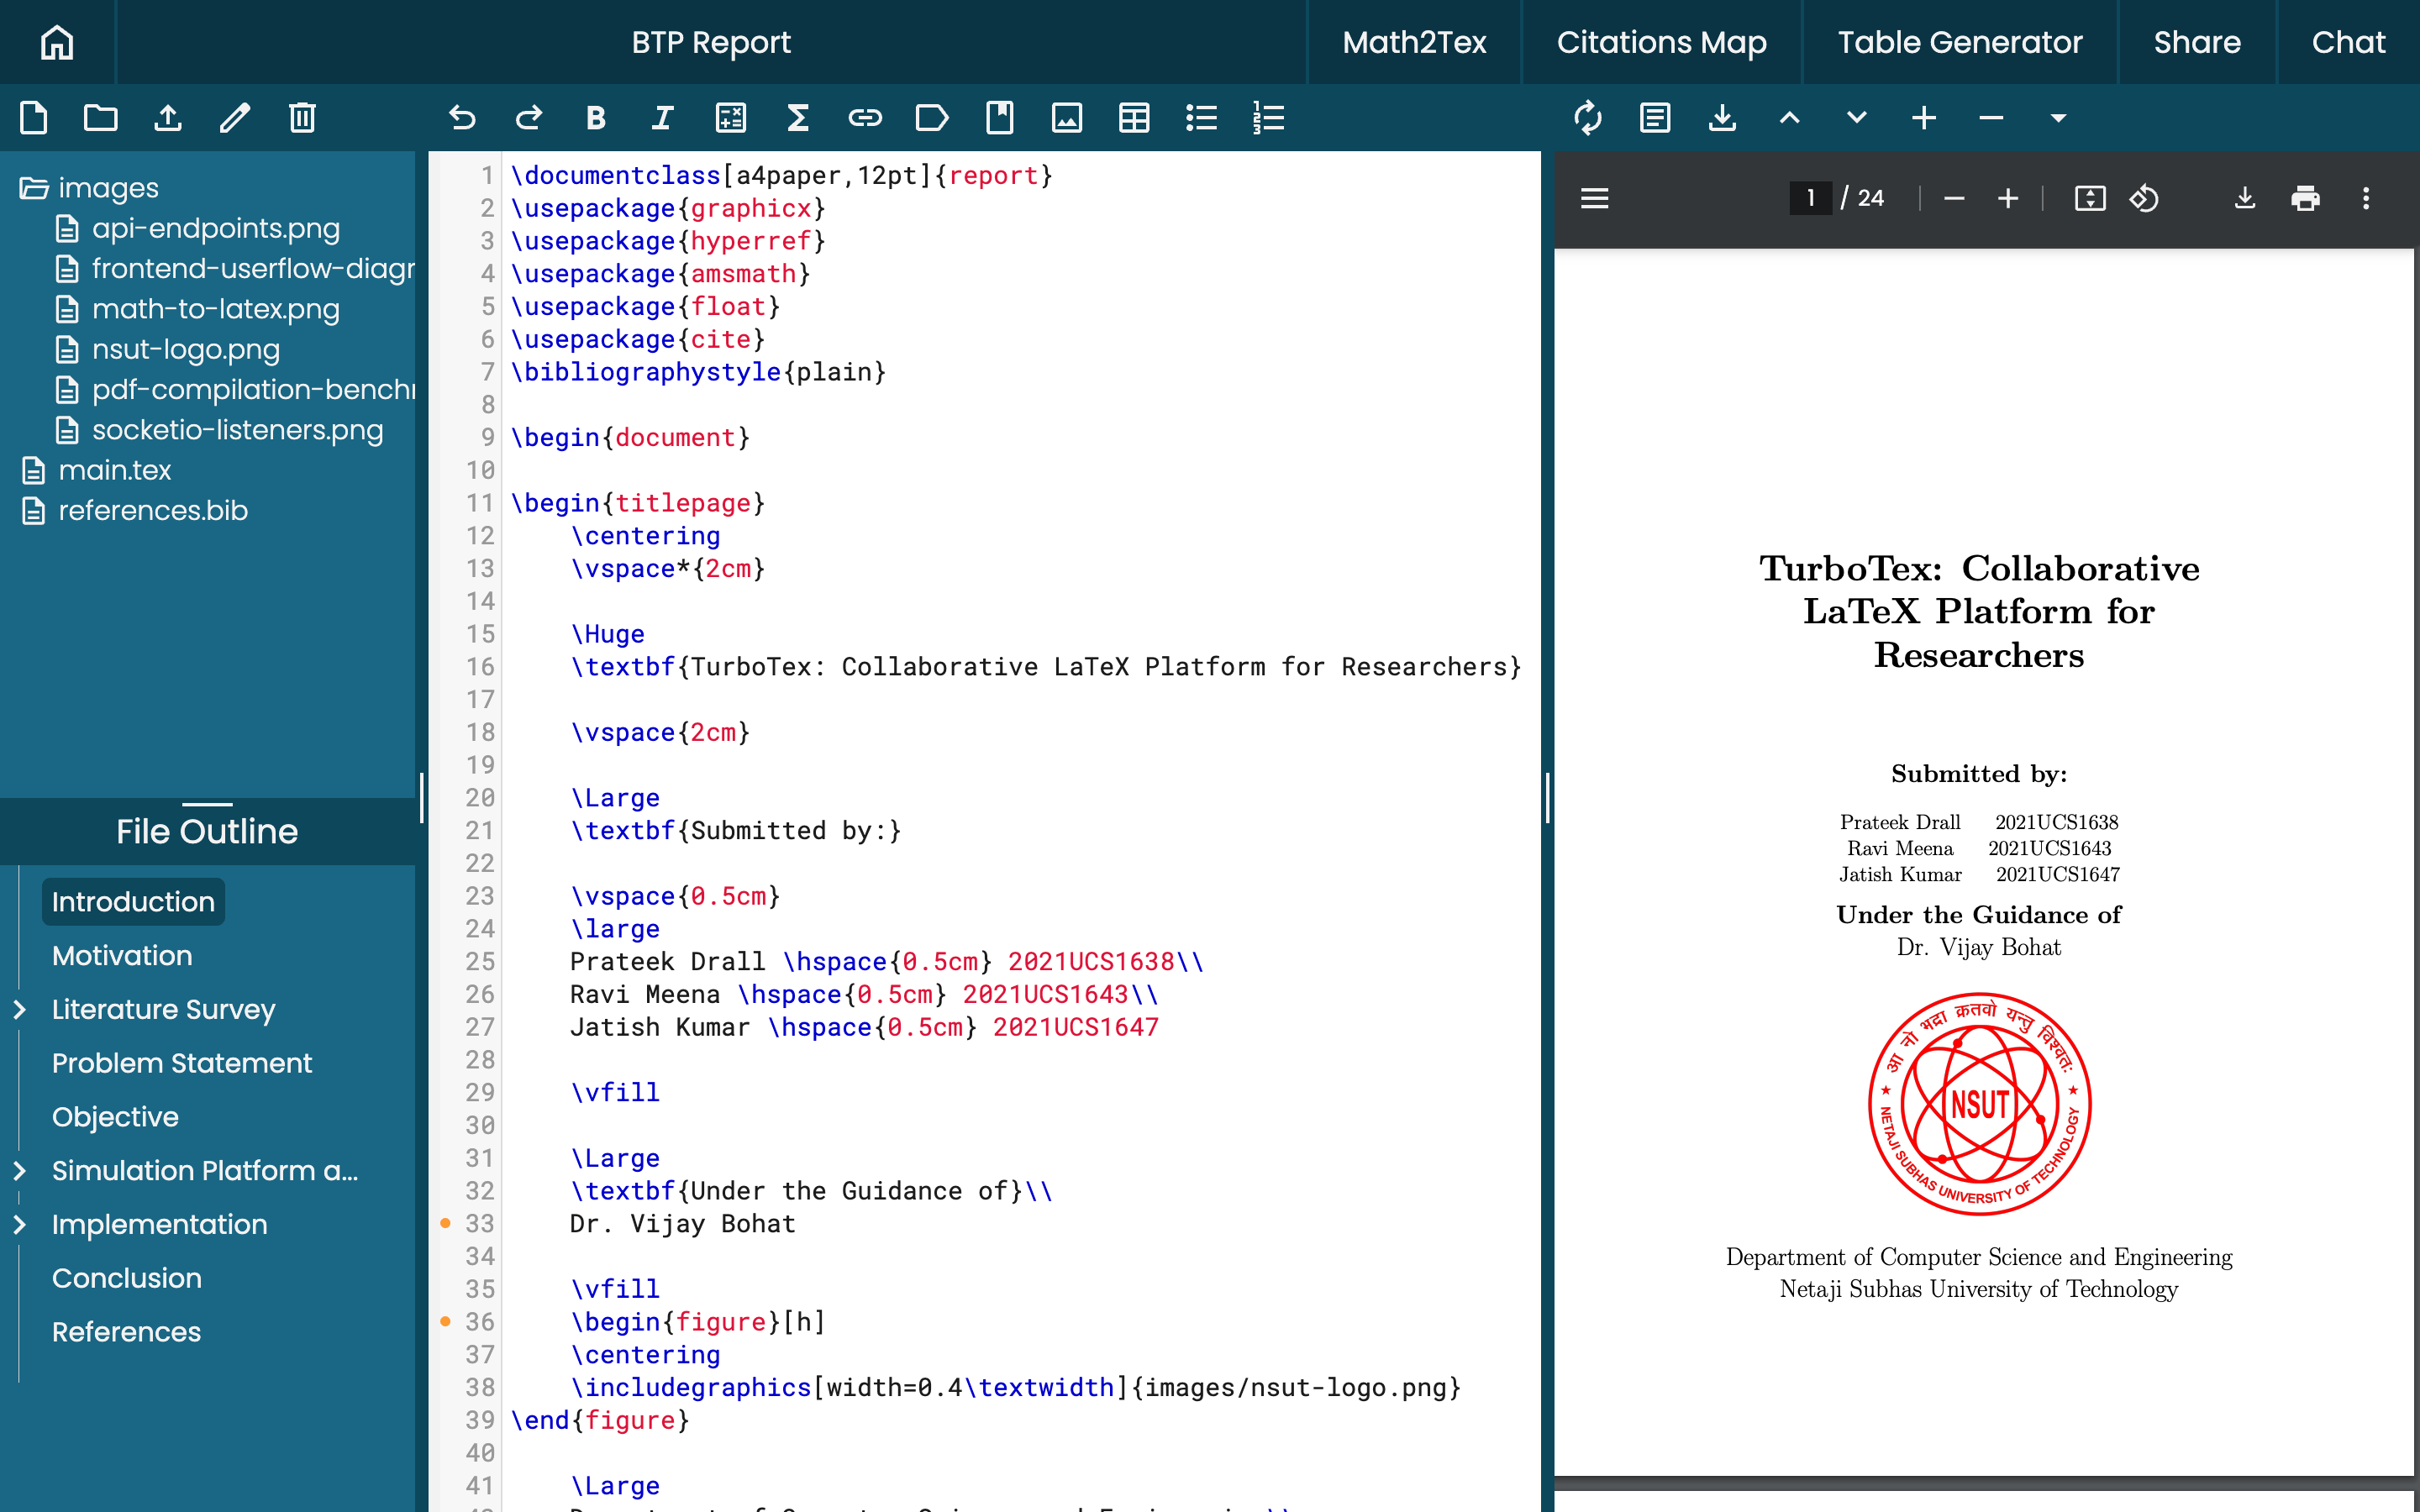Insert a label tag
The width and height of the screenshot is (2420, 1512).
[x=932, y=118]
